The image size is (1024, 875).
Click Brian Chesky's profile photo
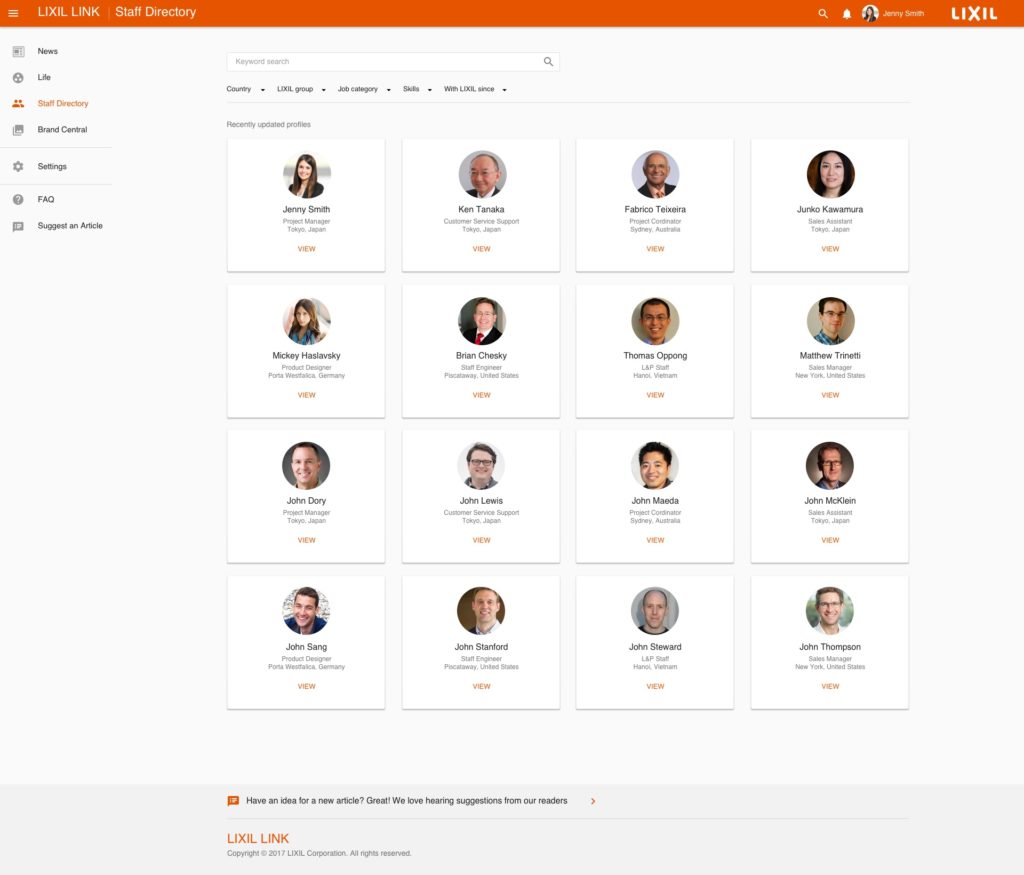481,321
